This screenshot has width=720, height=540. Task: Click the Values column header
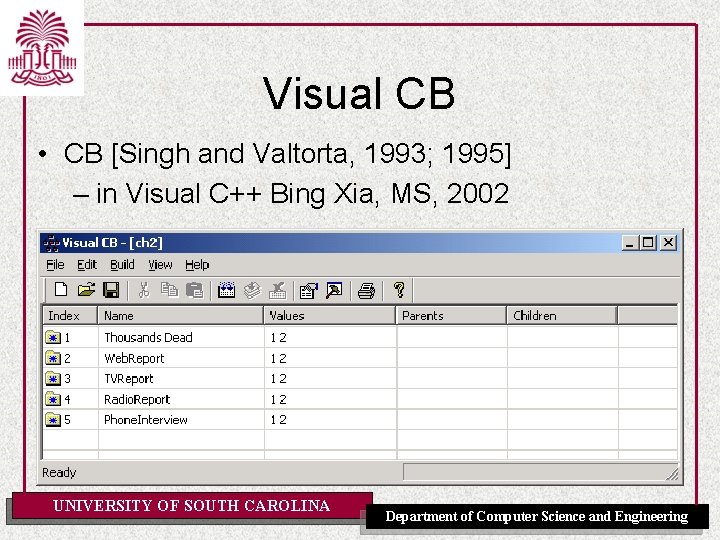pos(330,316)
